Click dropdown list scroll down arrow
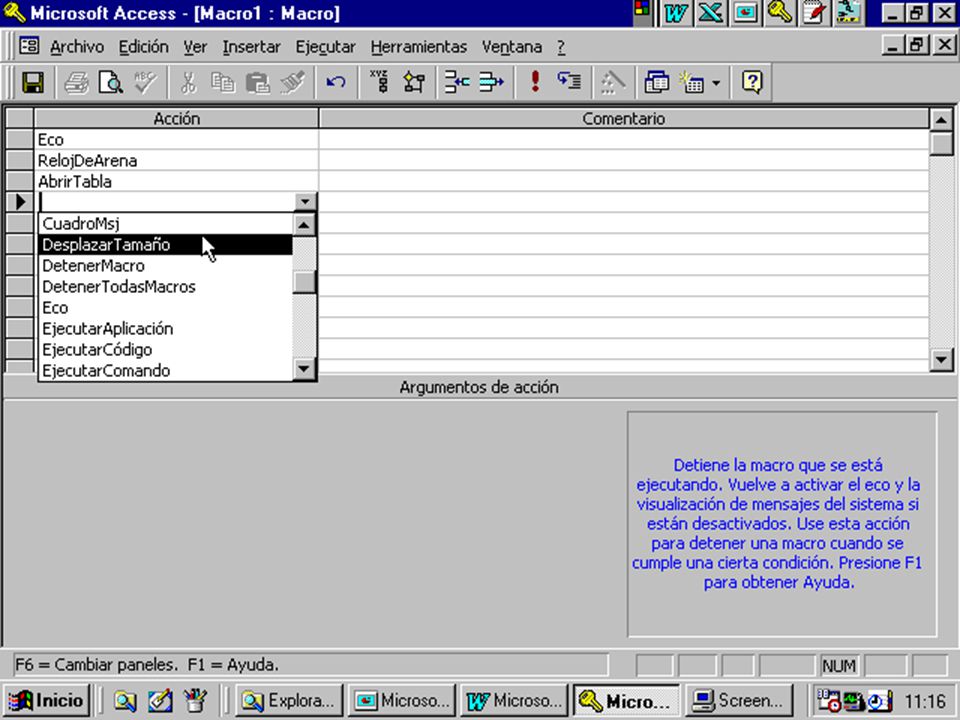Screen dimensions: 960x720 (304, 369)
